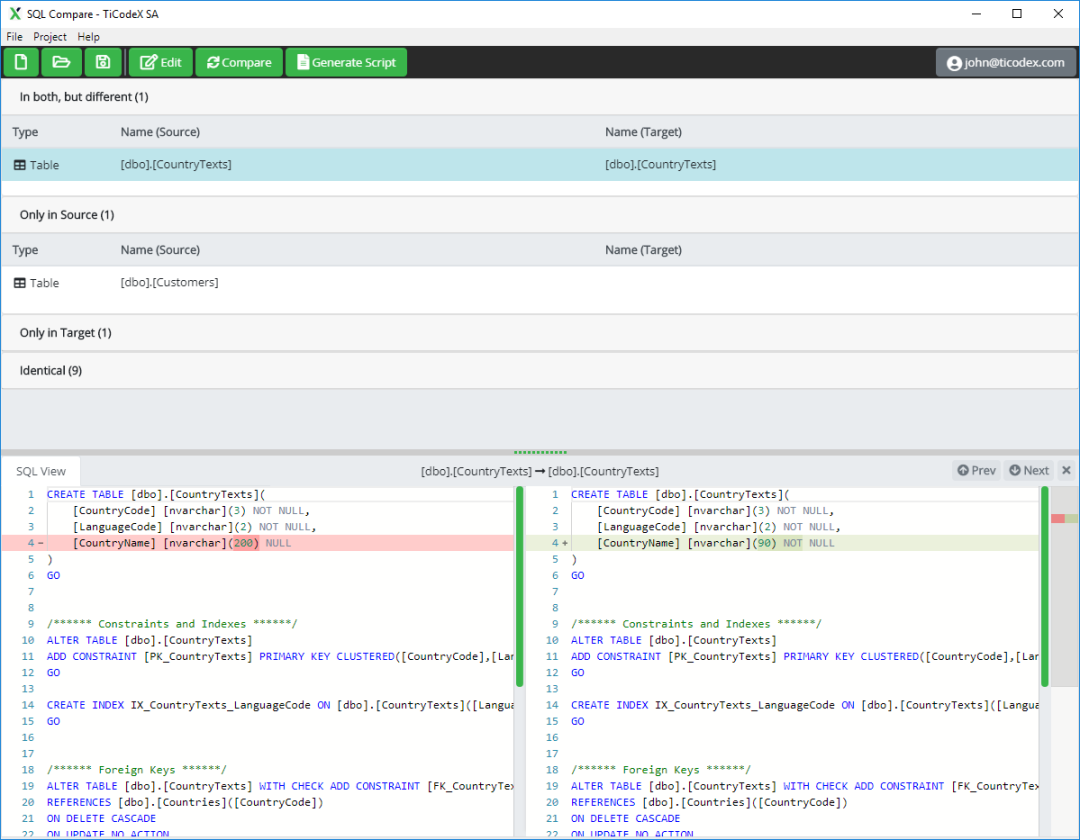Collapse the 'Only in Source' section

tap(66, 215)
